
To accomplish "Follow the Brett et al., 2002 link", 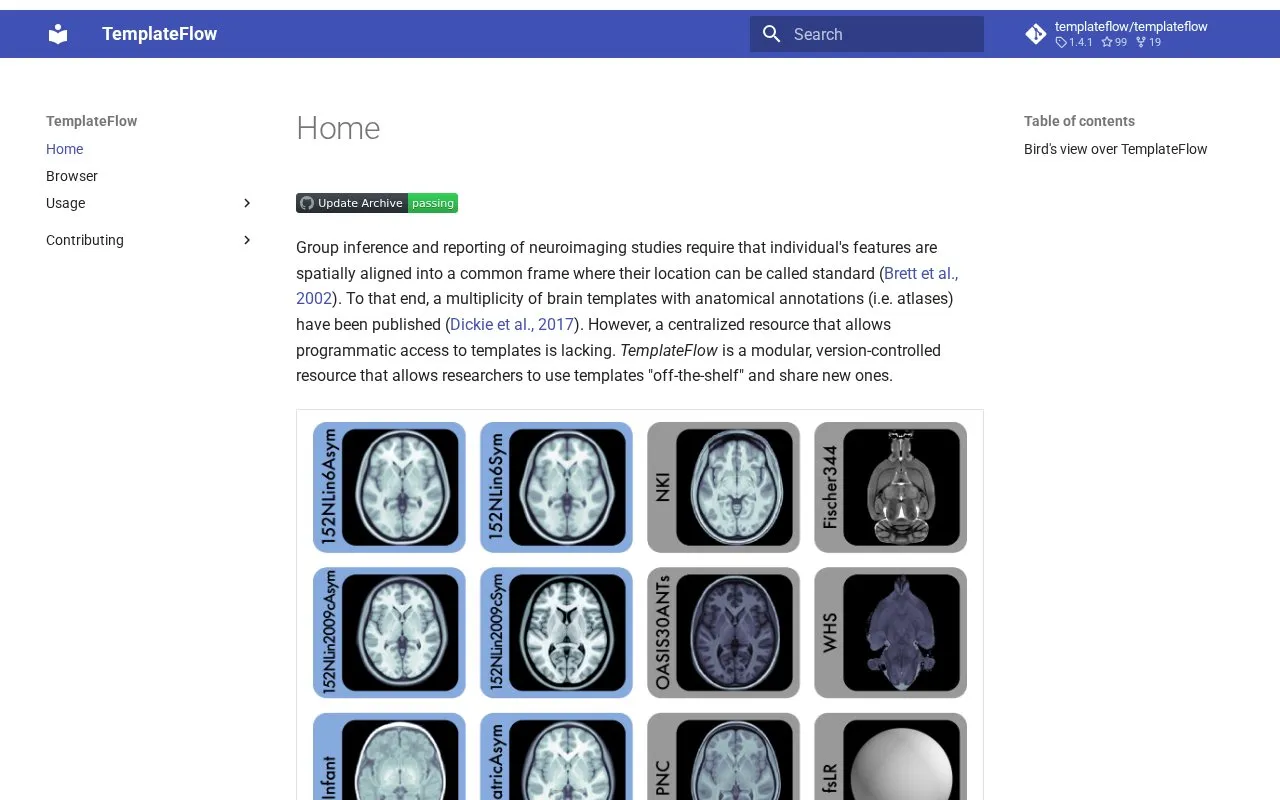I will (921, 273).
